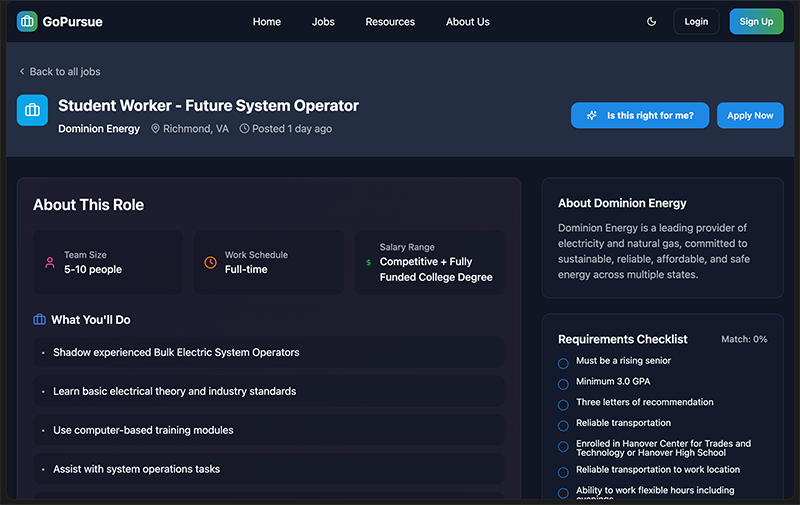Click the Dominion Energy company name
Viewport: 800px width, 505px height.
pyautogui.click(x=99, y=129)
